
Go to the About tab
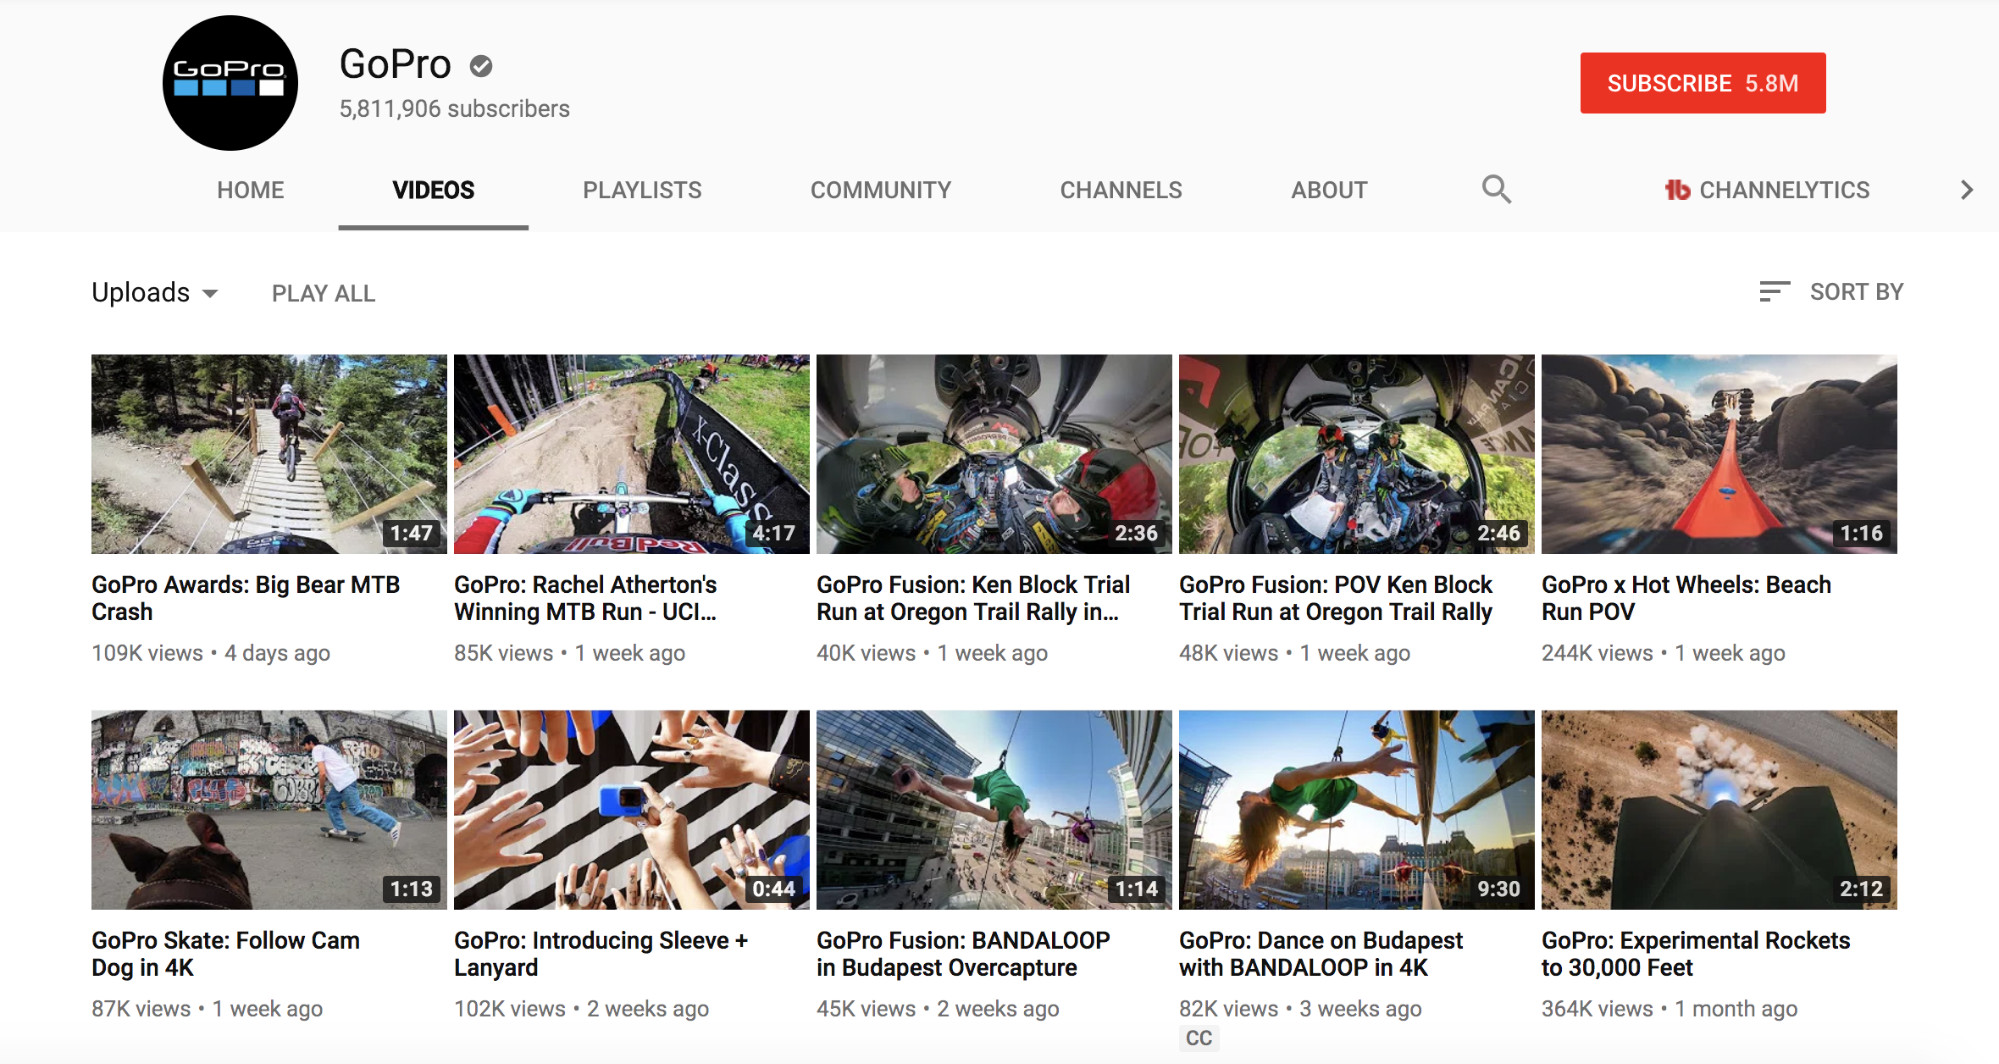pyautogui.click(x=1328, y=190)
